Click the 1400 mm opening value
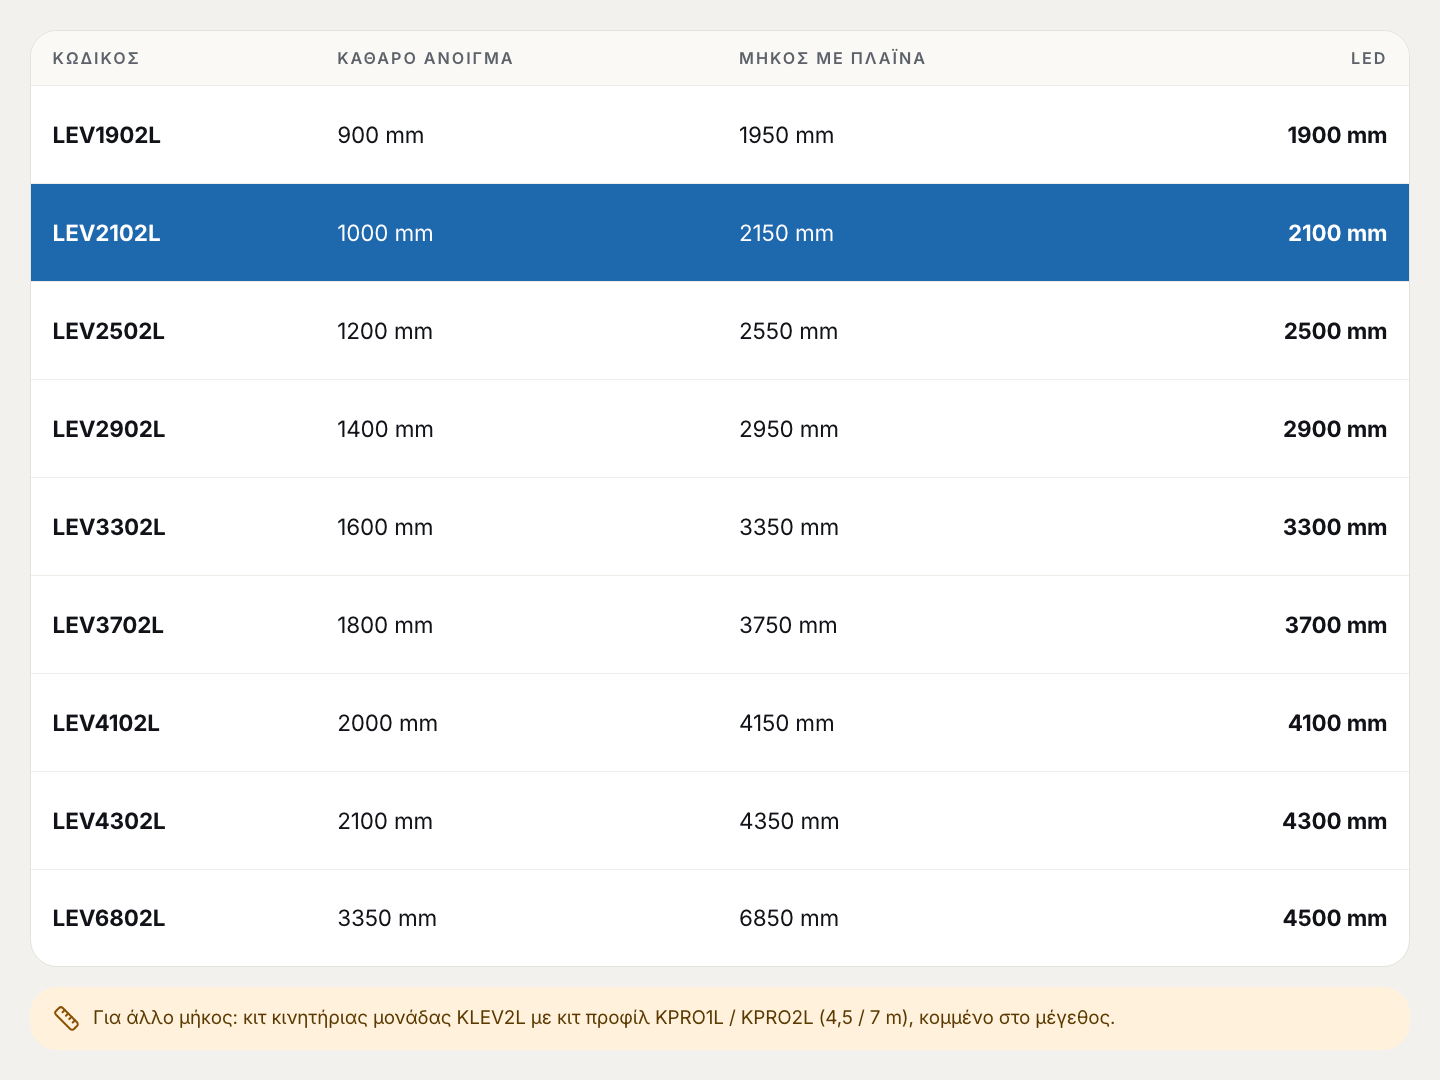This screenshot has width=1440, height=1080. [x=385, y=429]
